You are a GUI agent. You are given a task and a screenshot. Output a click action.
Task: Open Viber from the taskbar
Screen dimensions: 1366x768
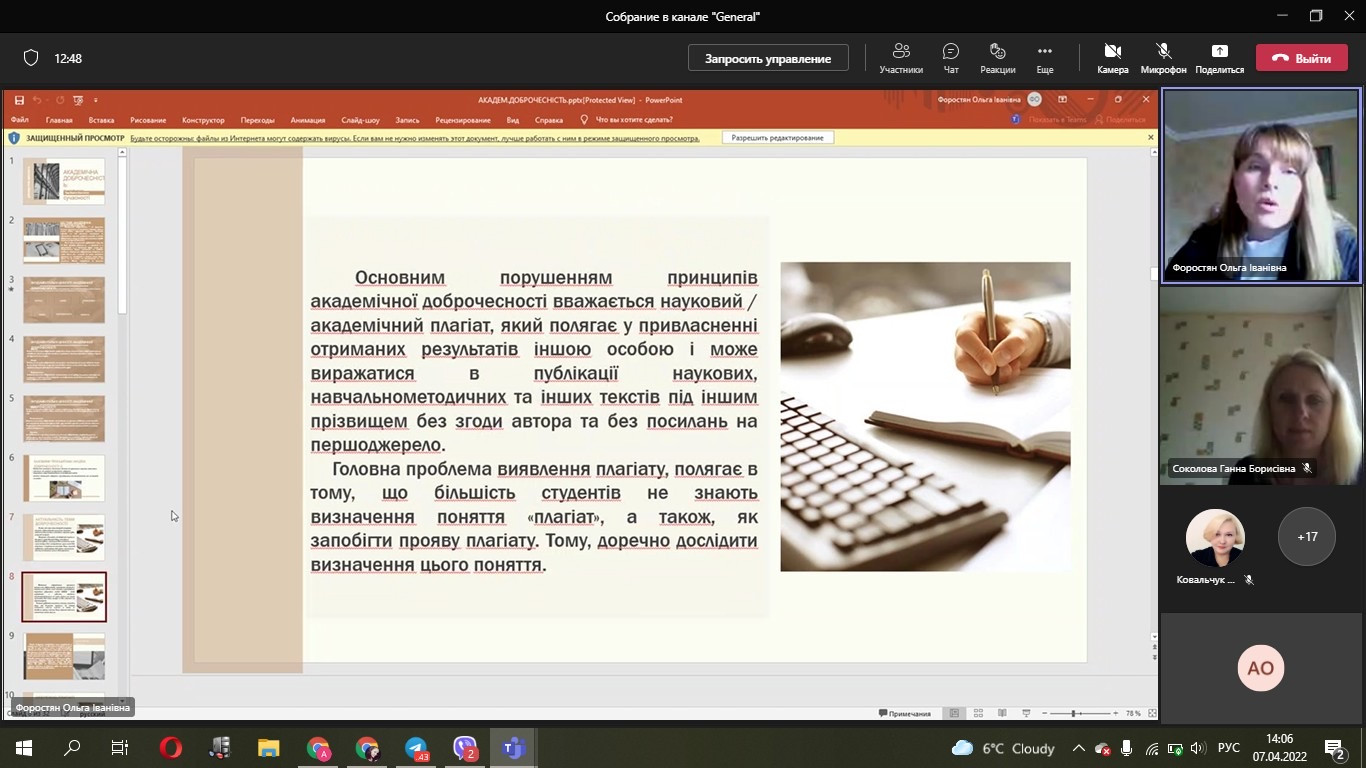point(466,748)
